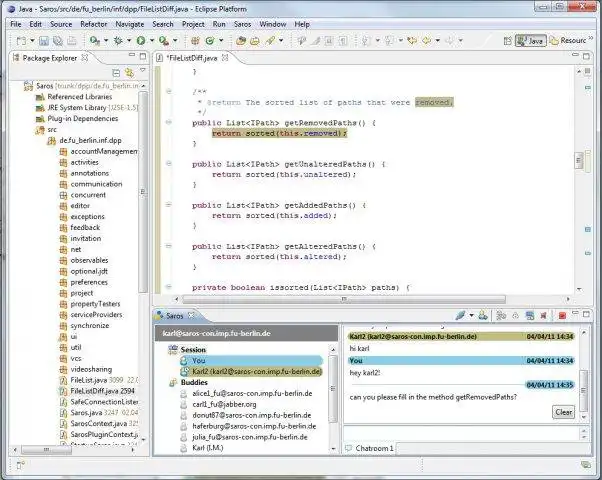Click the green Run button icon
This screenshot has width=602, height=480.
click(141, 41)
